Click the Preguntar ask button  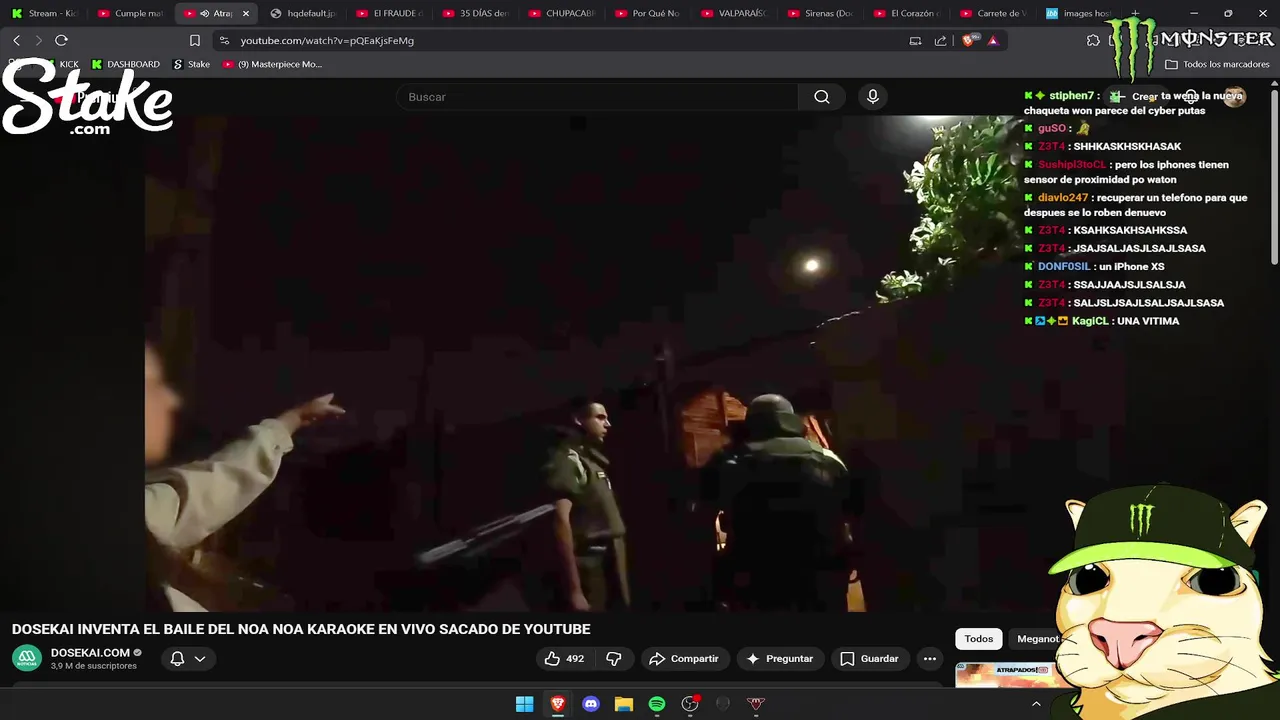point(780,659)
